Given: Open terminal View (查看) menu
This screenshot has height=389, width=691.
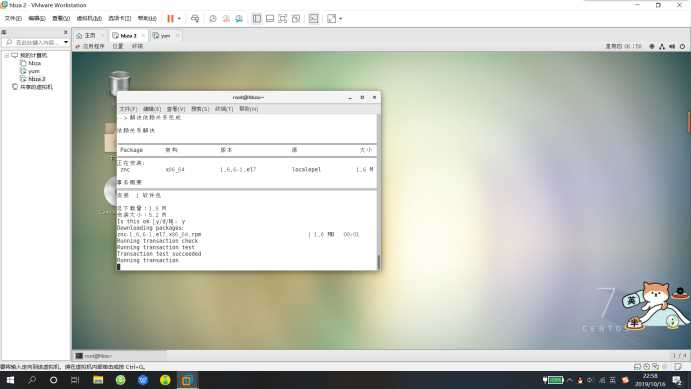Looking at the screenshot, I should tap(176, 109).
